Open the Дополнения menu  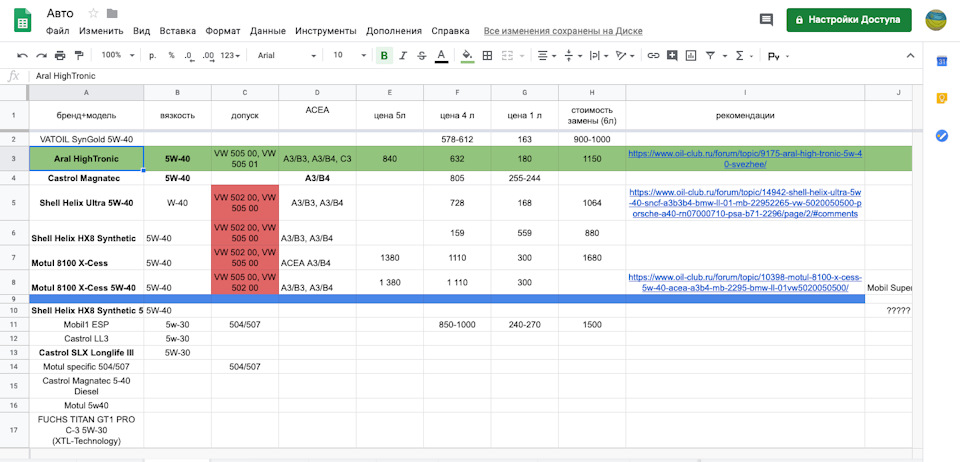point(394,31)
